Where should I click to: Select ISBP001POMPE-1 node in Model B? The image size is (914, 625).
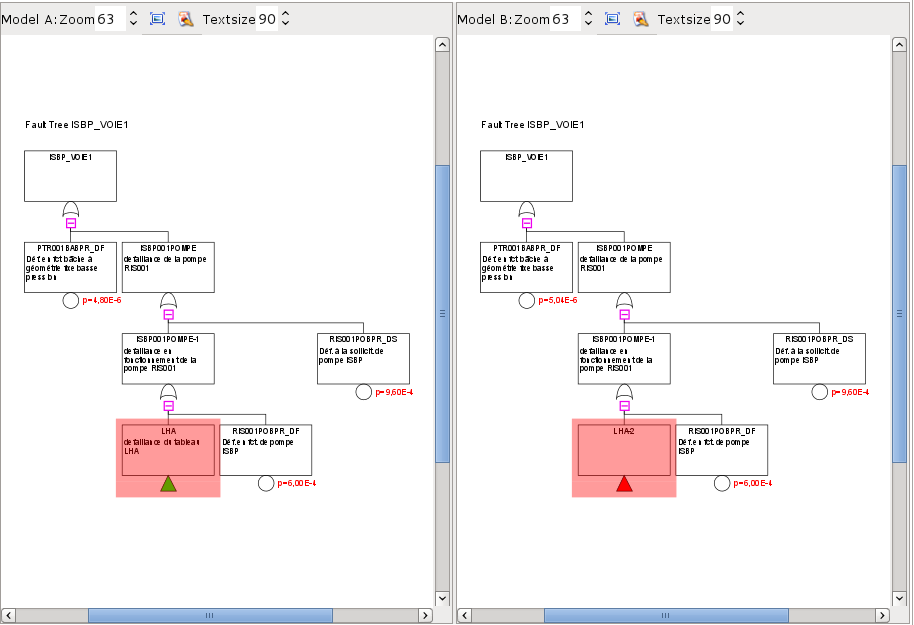point(624,359)
